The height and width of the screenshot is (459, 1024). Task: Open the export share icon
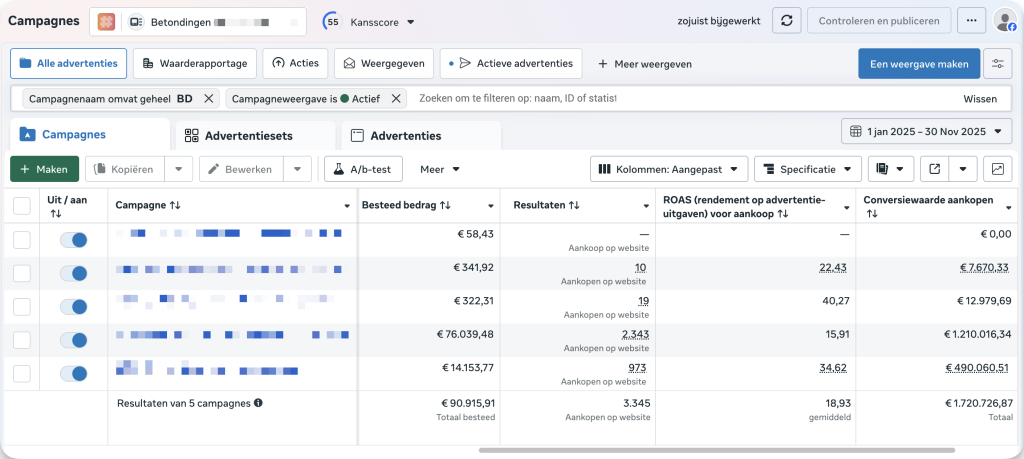[x=934, y=169]
